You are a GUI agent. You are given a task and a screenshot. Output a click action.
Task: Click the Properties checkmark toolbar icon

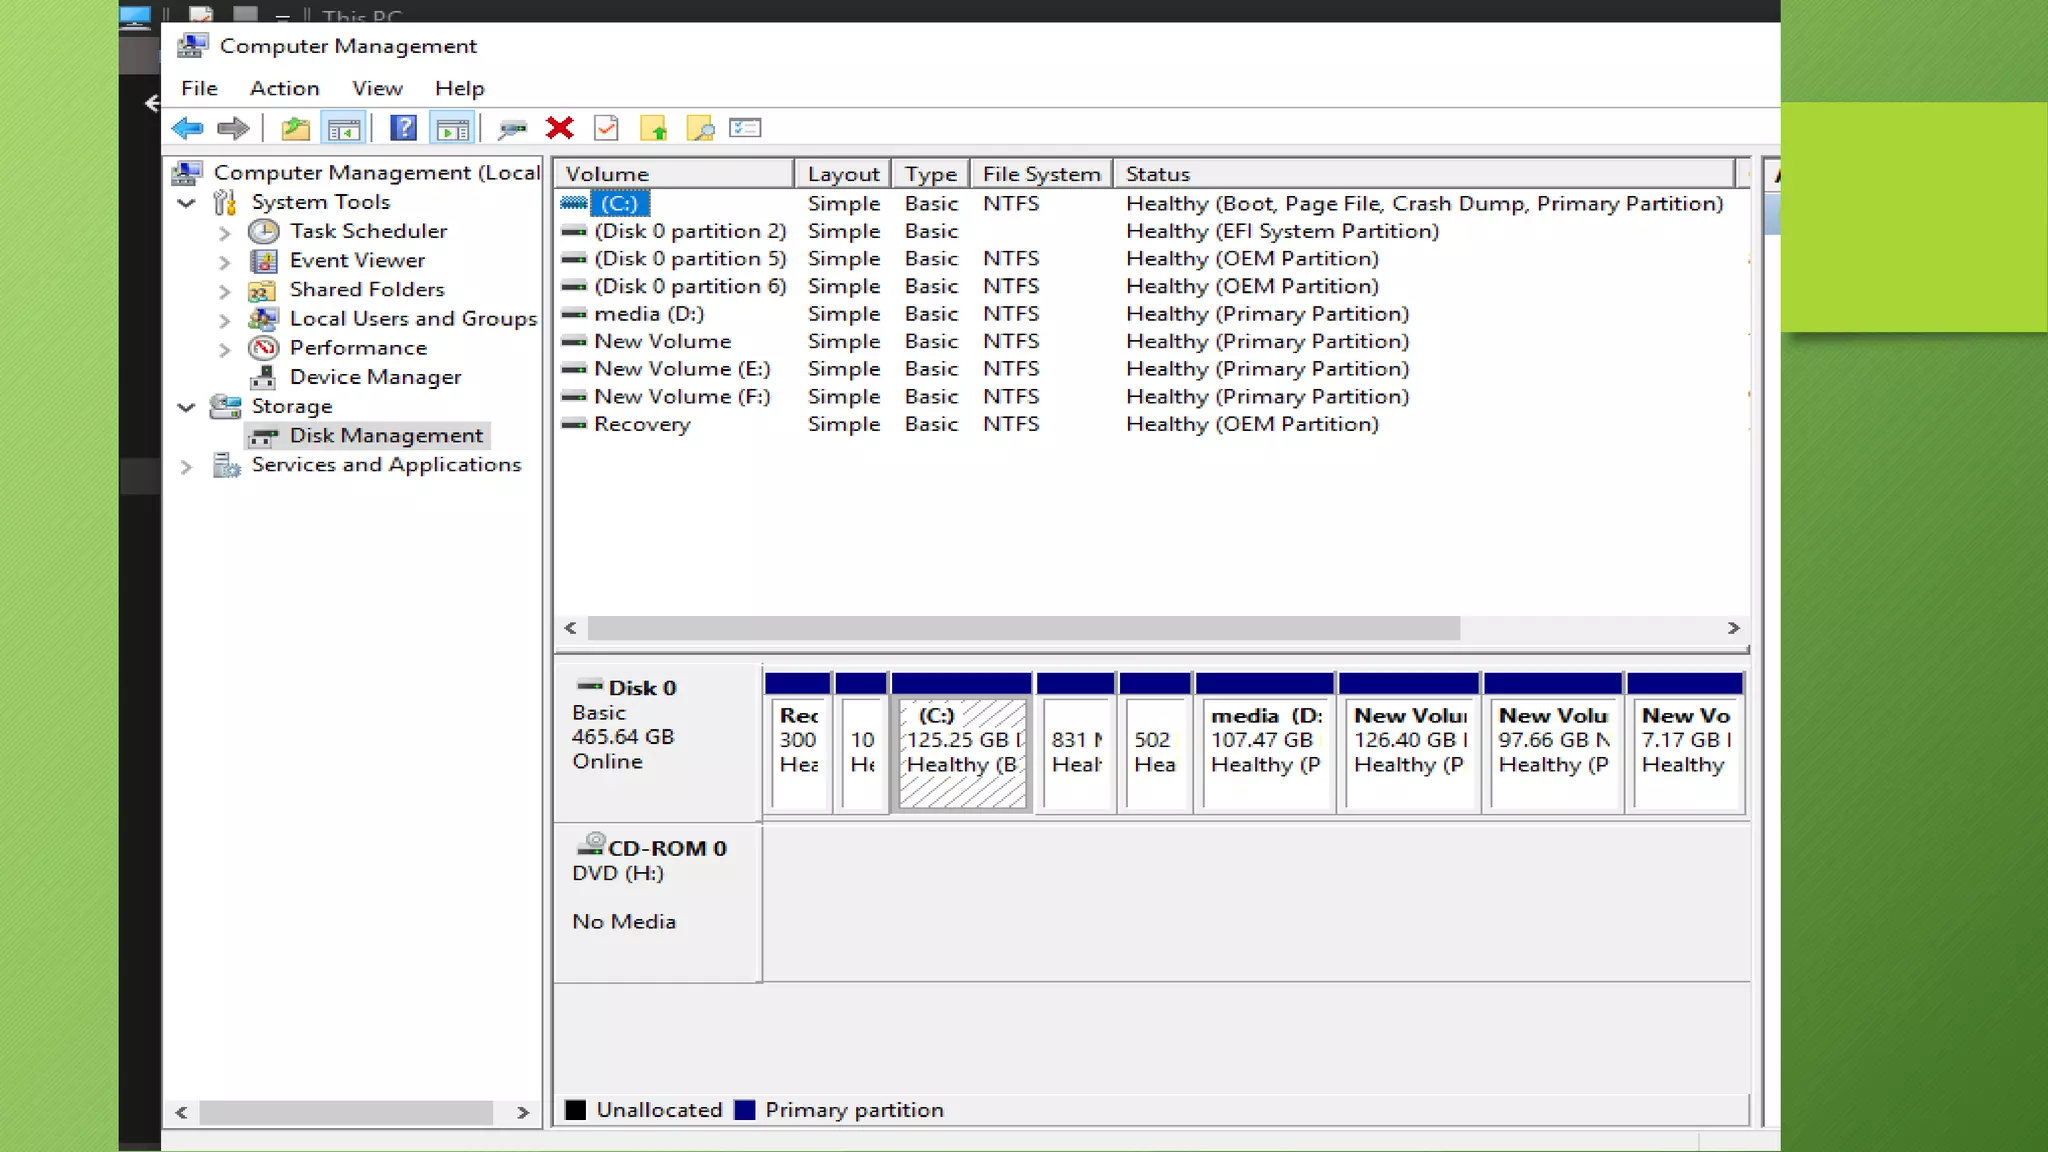tap(606, 128)
